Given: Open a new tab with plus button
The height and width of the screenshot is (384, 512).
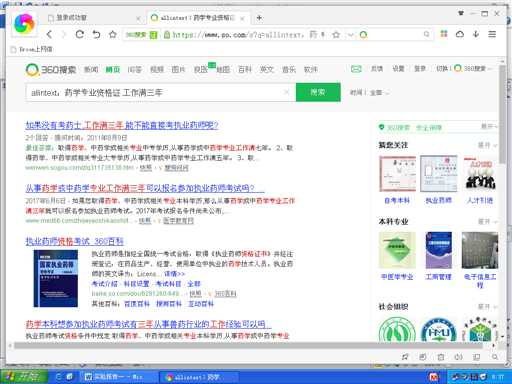Looking at the screenshot, I should click(x=259, y=18).
